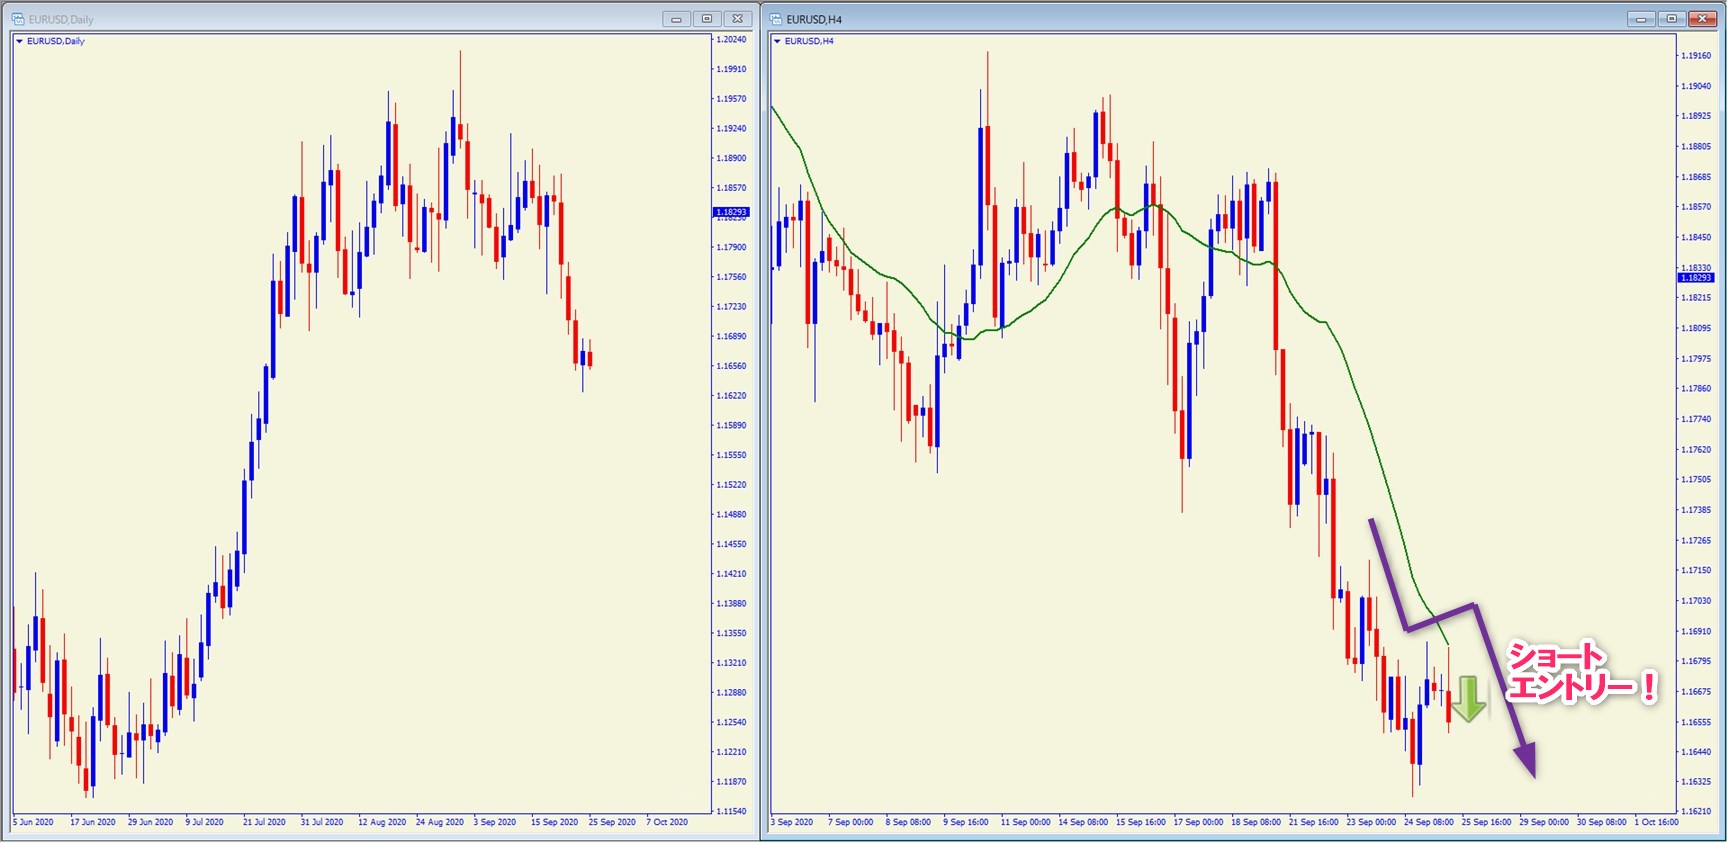Click the 1.16555 price on H4 scale
The width and height of the screenshot is (1728, 843).
(x=1696, y=722)
